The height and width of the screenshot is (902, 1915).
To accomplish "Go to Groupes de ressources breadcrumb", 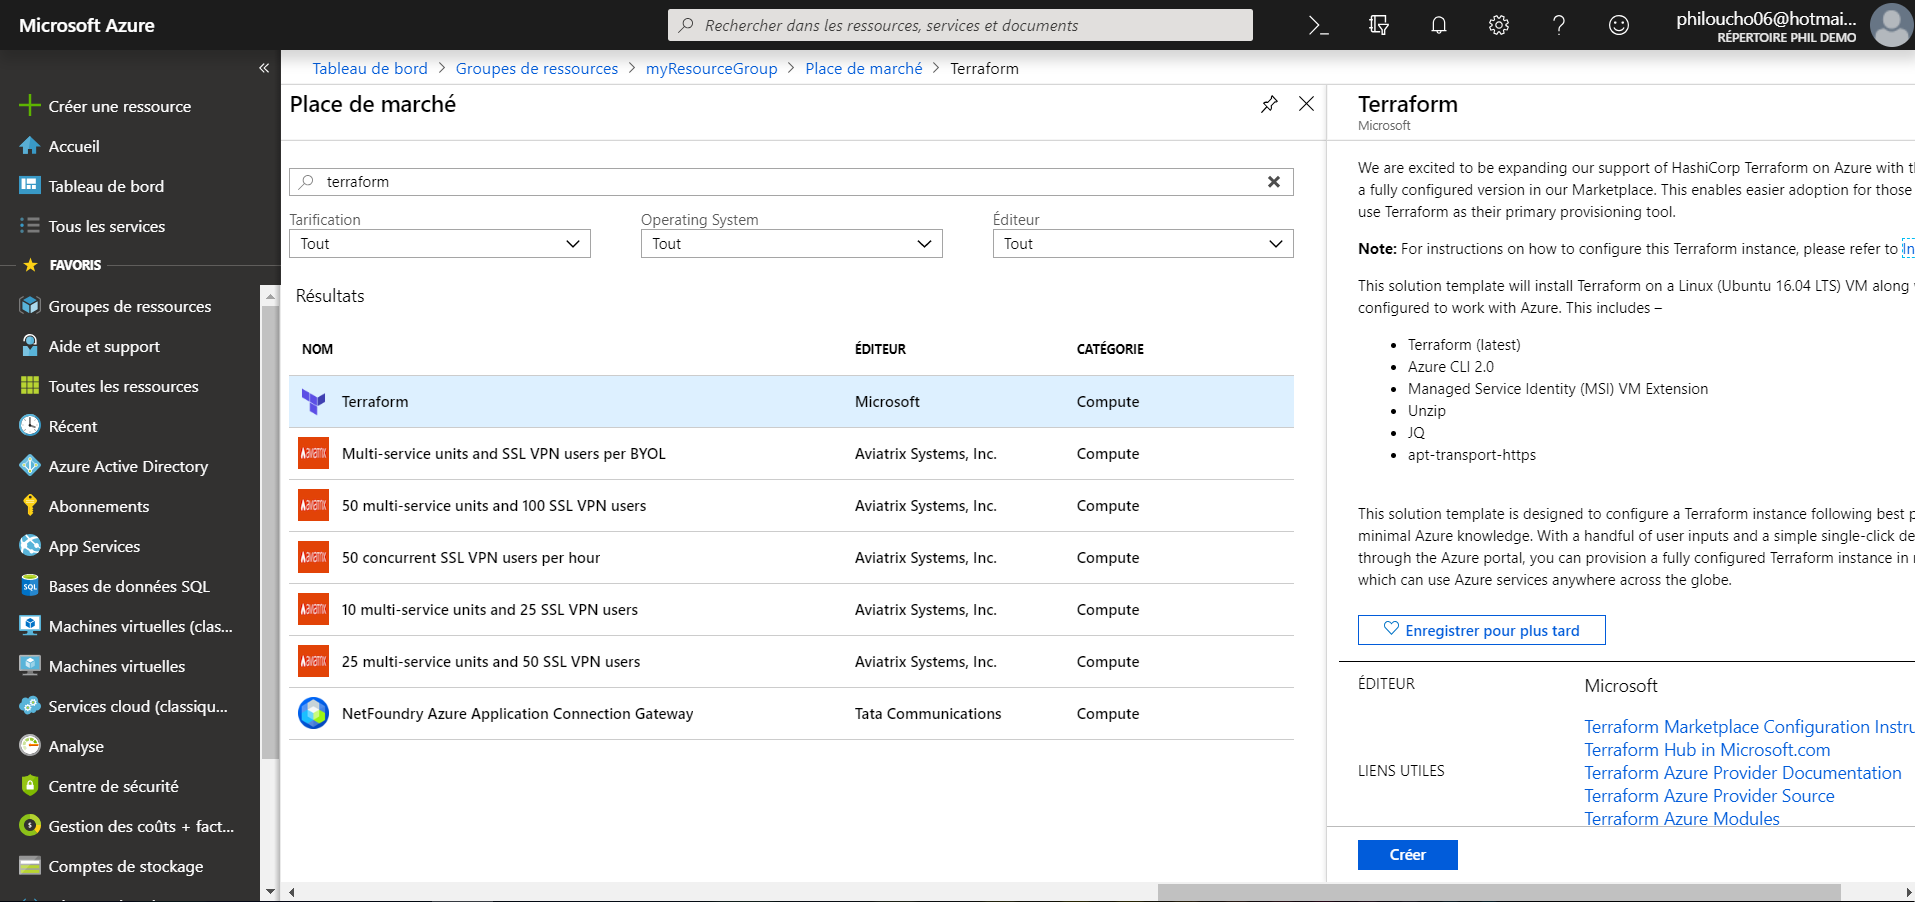I will pos(537,68).
